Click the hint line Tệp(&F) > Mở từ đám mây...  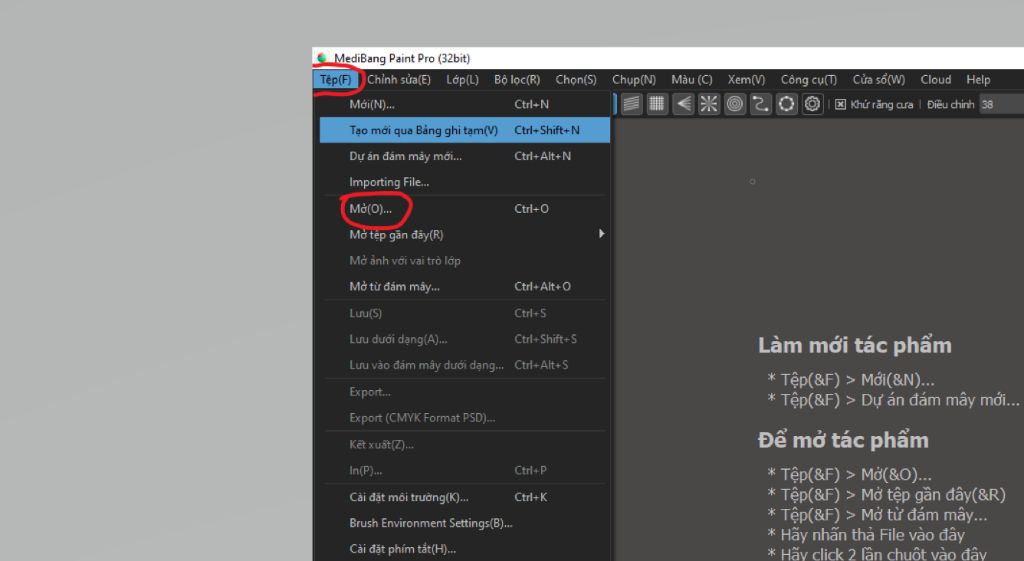pos(877,515)
